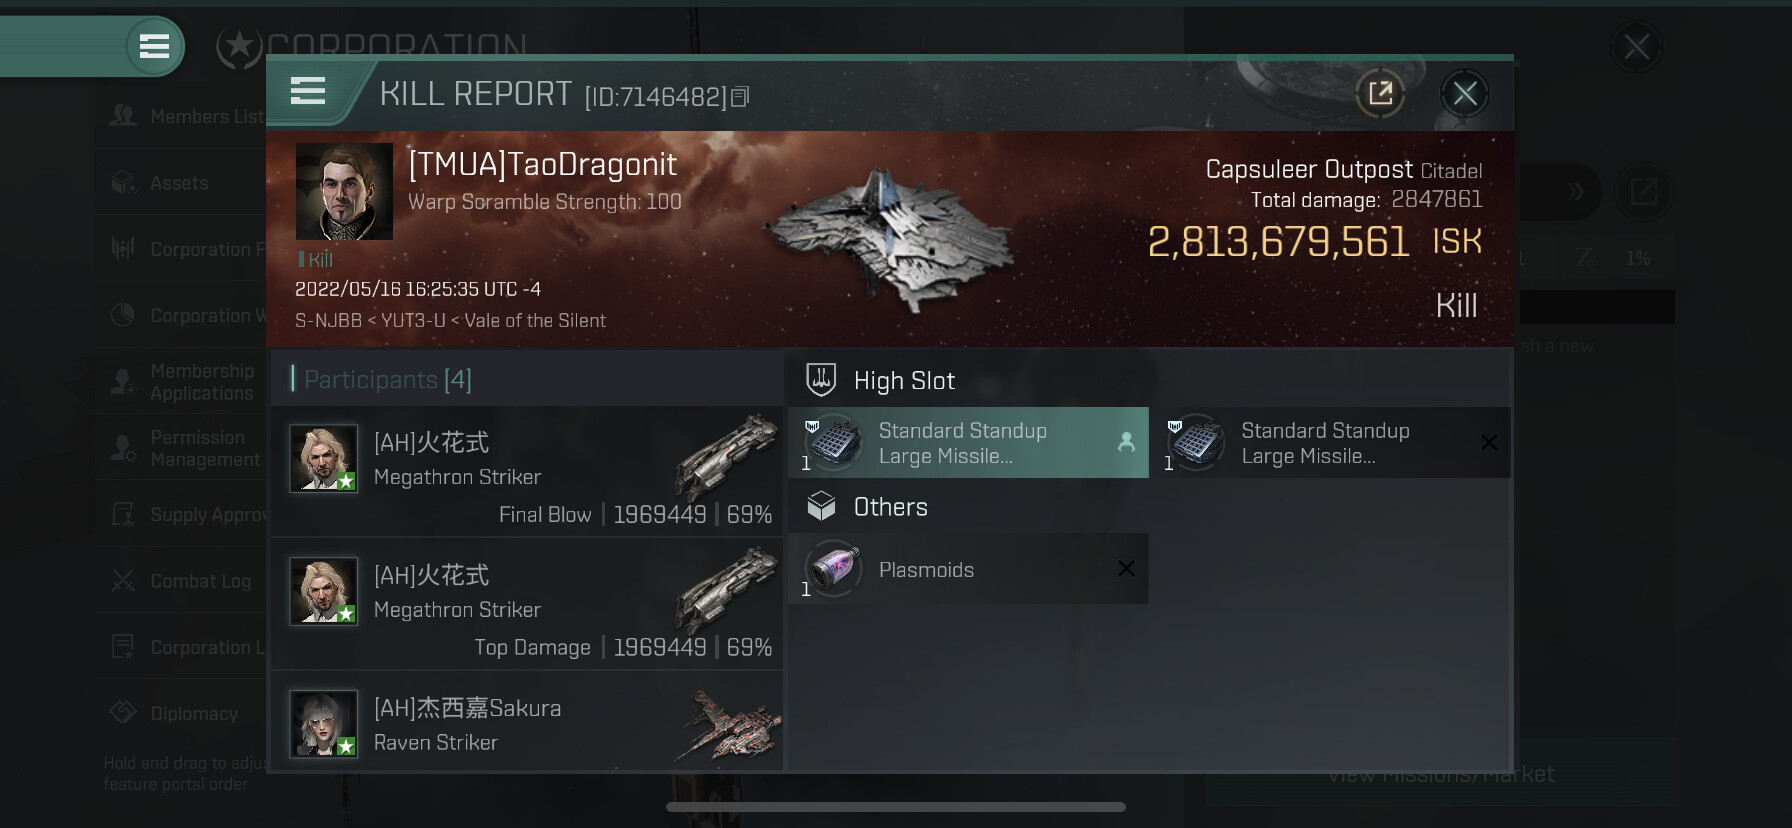Open the main green hamburger menu

pyautogui.click(x=154, y=46)
